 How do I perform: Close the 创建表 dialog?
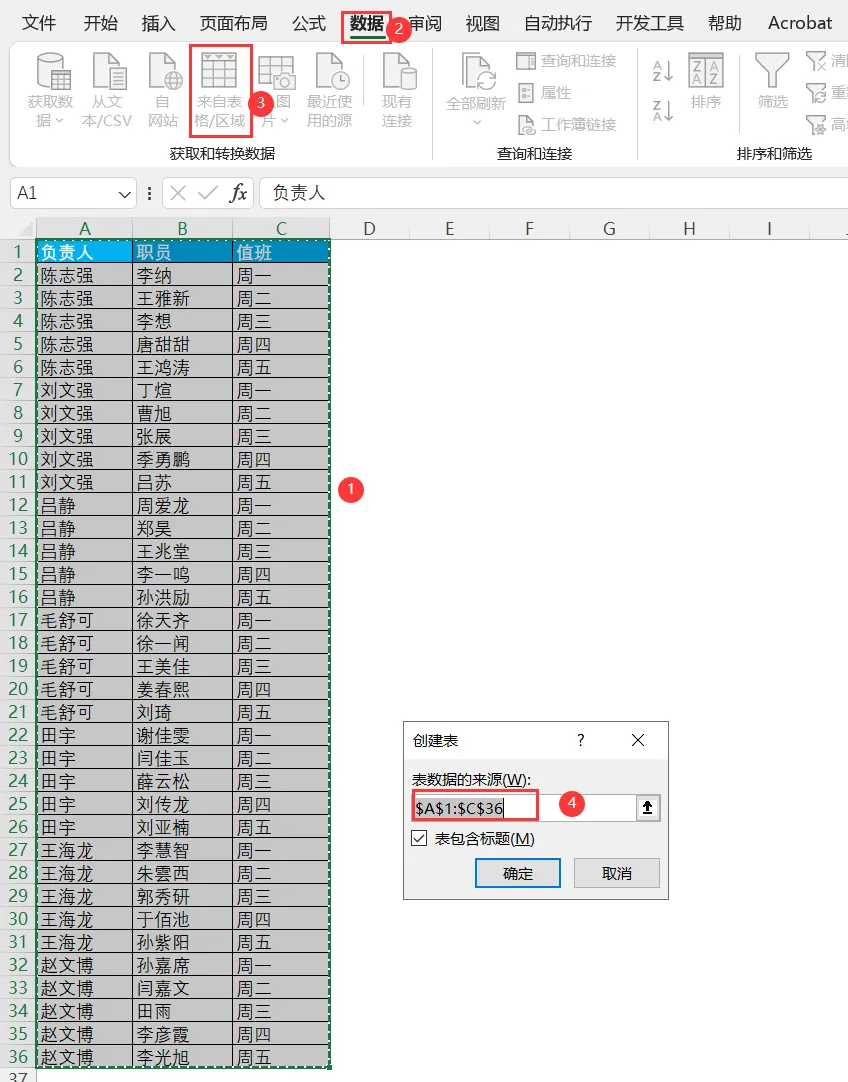(638, 740)
